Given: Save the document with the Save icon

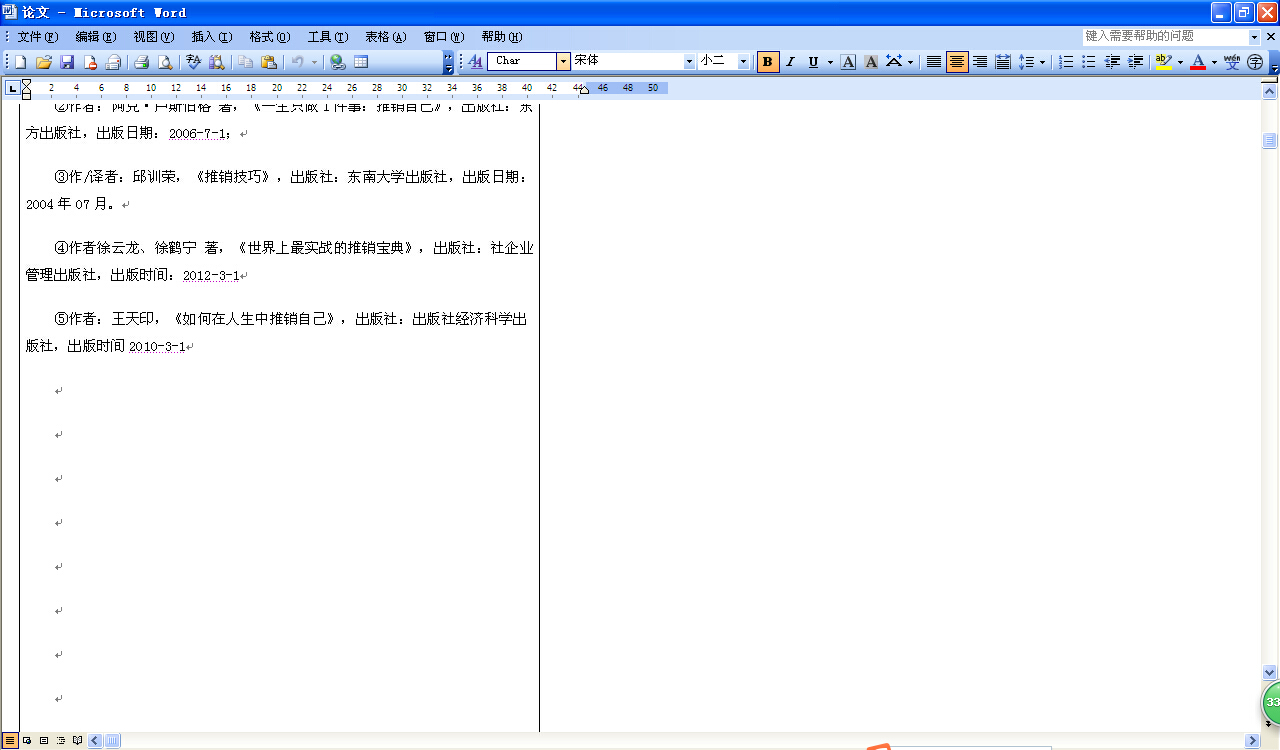Looking at the screenshot, I should pyautogui.click(x=68, y=62).
